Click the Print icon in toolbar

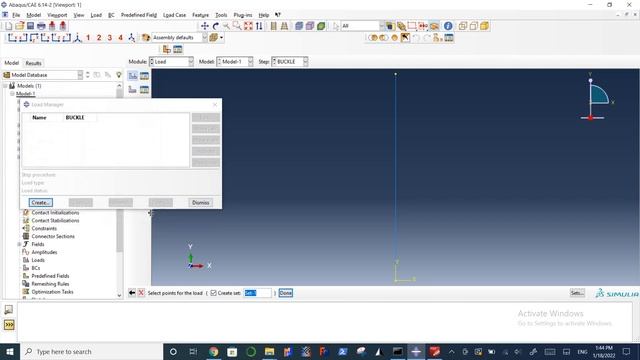(x=41, y=26)
